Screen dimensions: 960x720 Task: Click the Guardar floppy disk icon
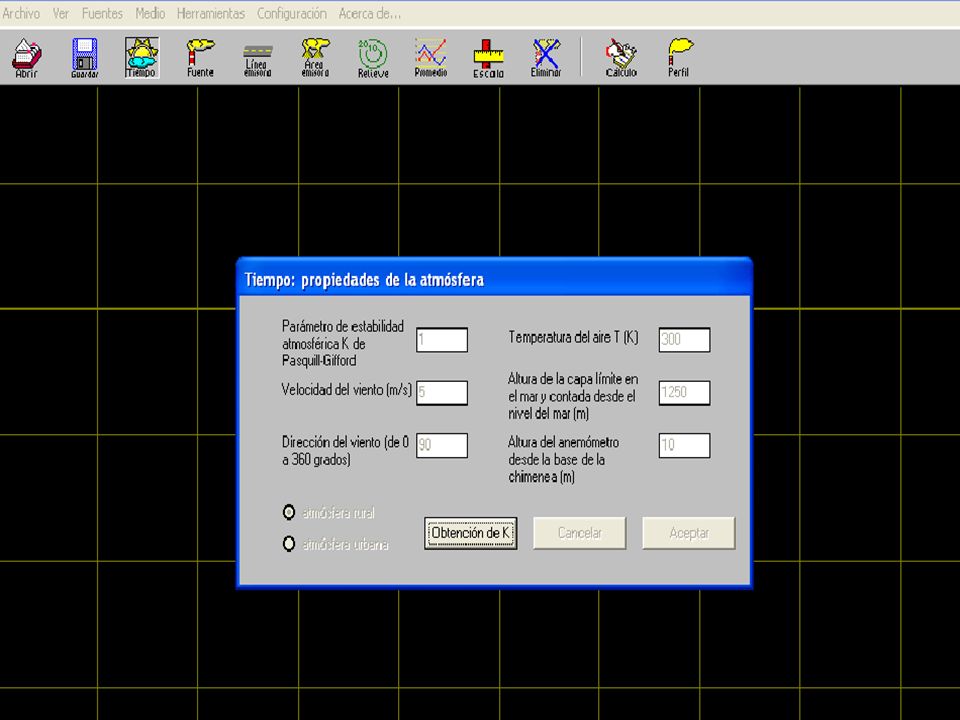click(x=84, y=58)
